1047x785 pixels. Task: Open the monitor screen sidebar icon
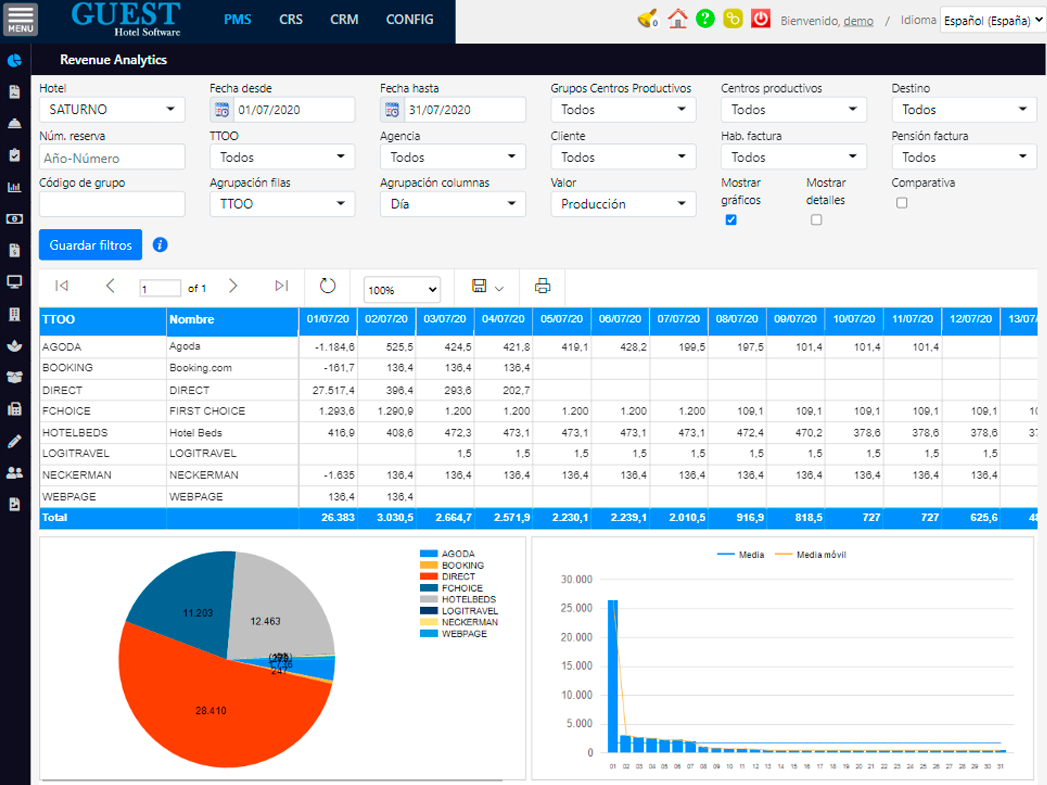(14, 282)
